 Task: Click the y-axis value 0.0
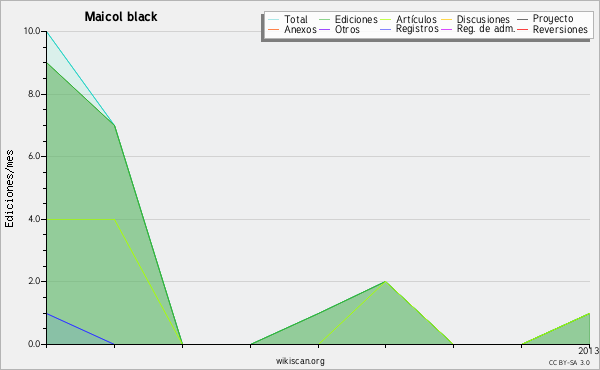tap(34, 344)
